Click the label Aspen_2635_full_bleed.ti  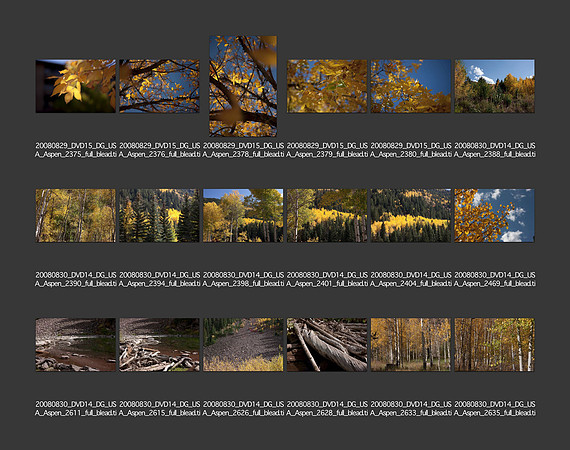point(494,408)
